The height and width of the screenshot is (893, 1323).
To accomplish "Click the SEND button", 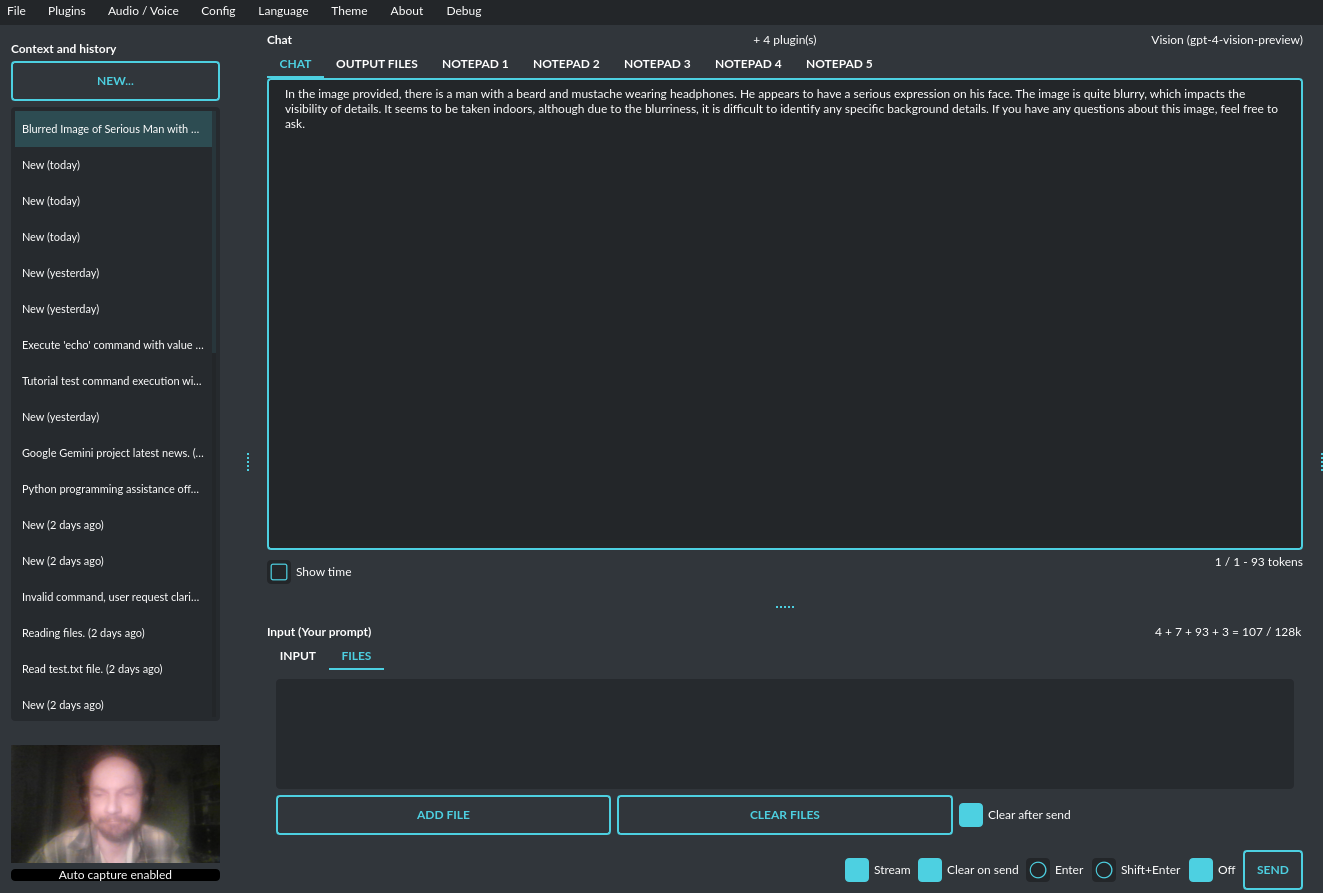I will tap(1272, 870).
